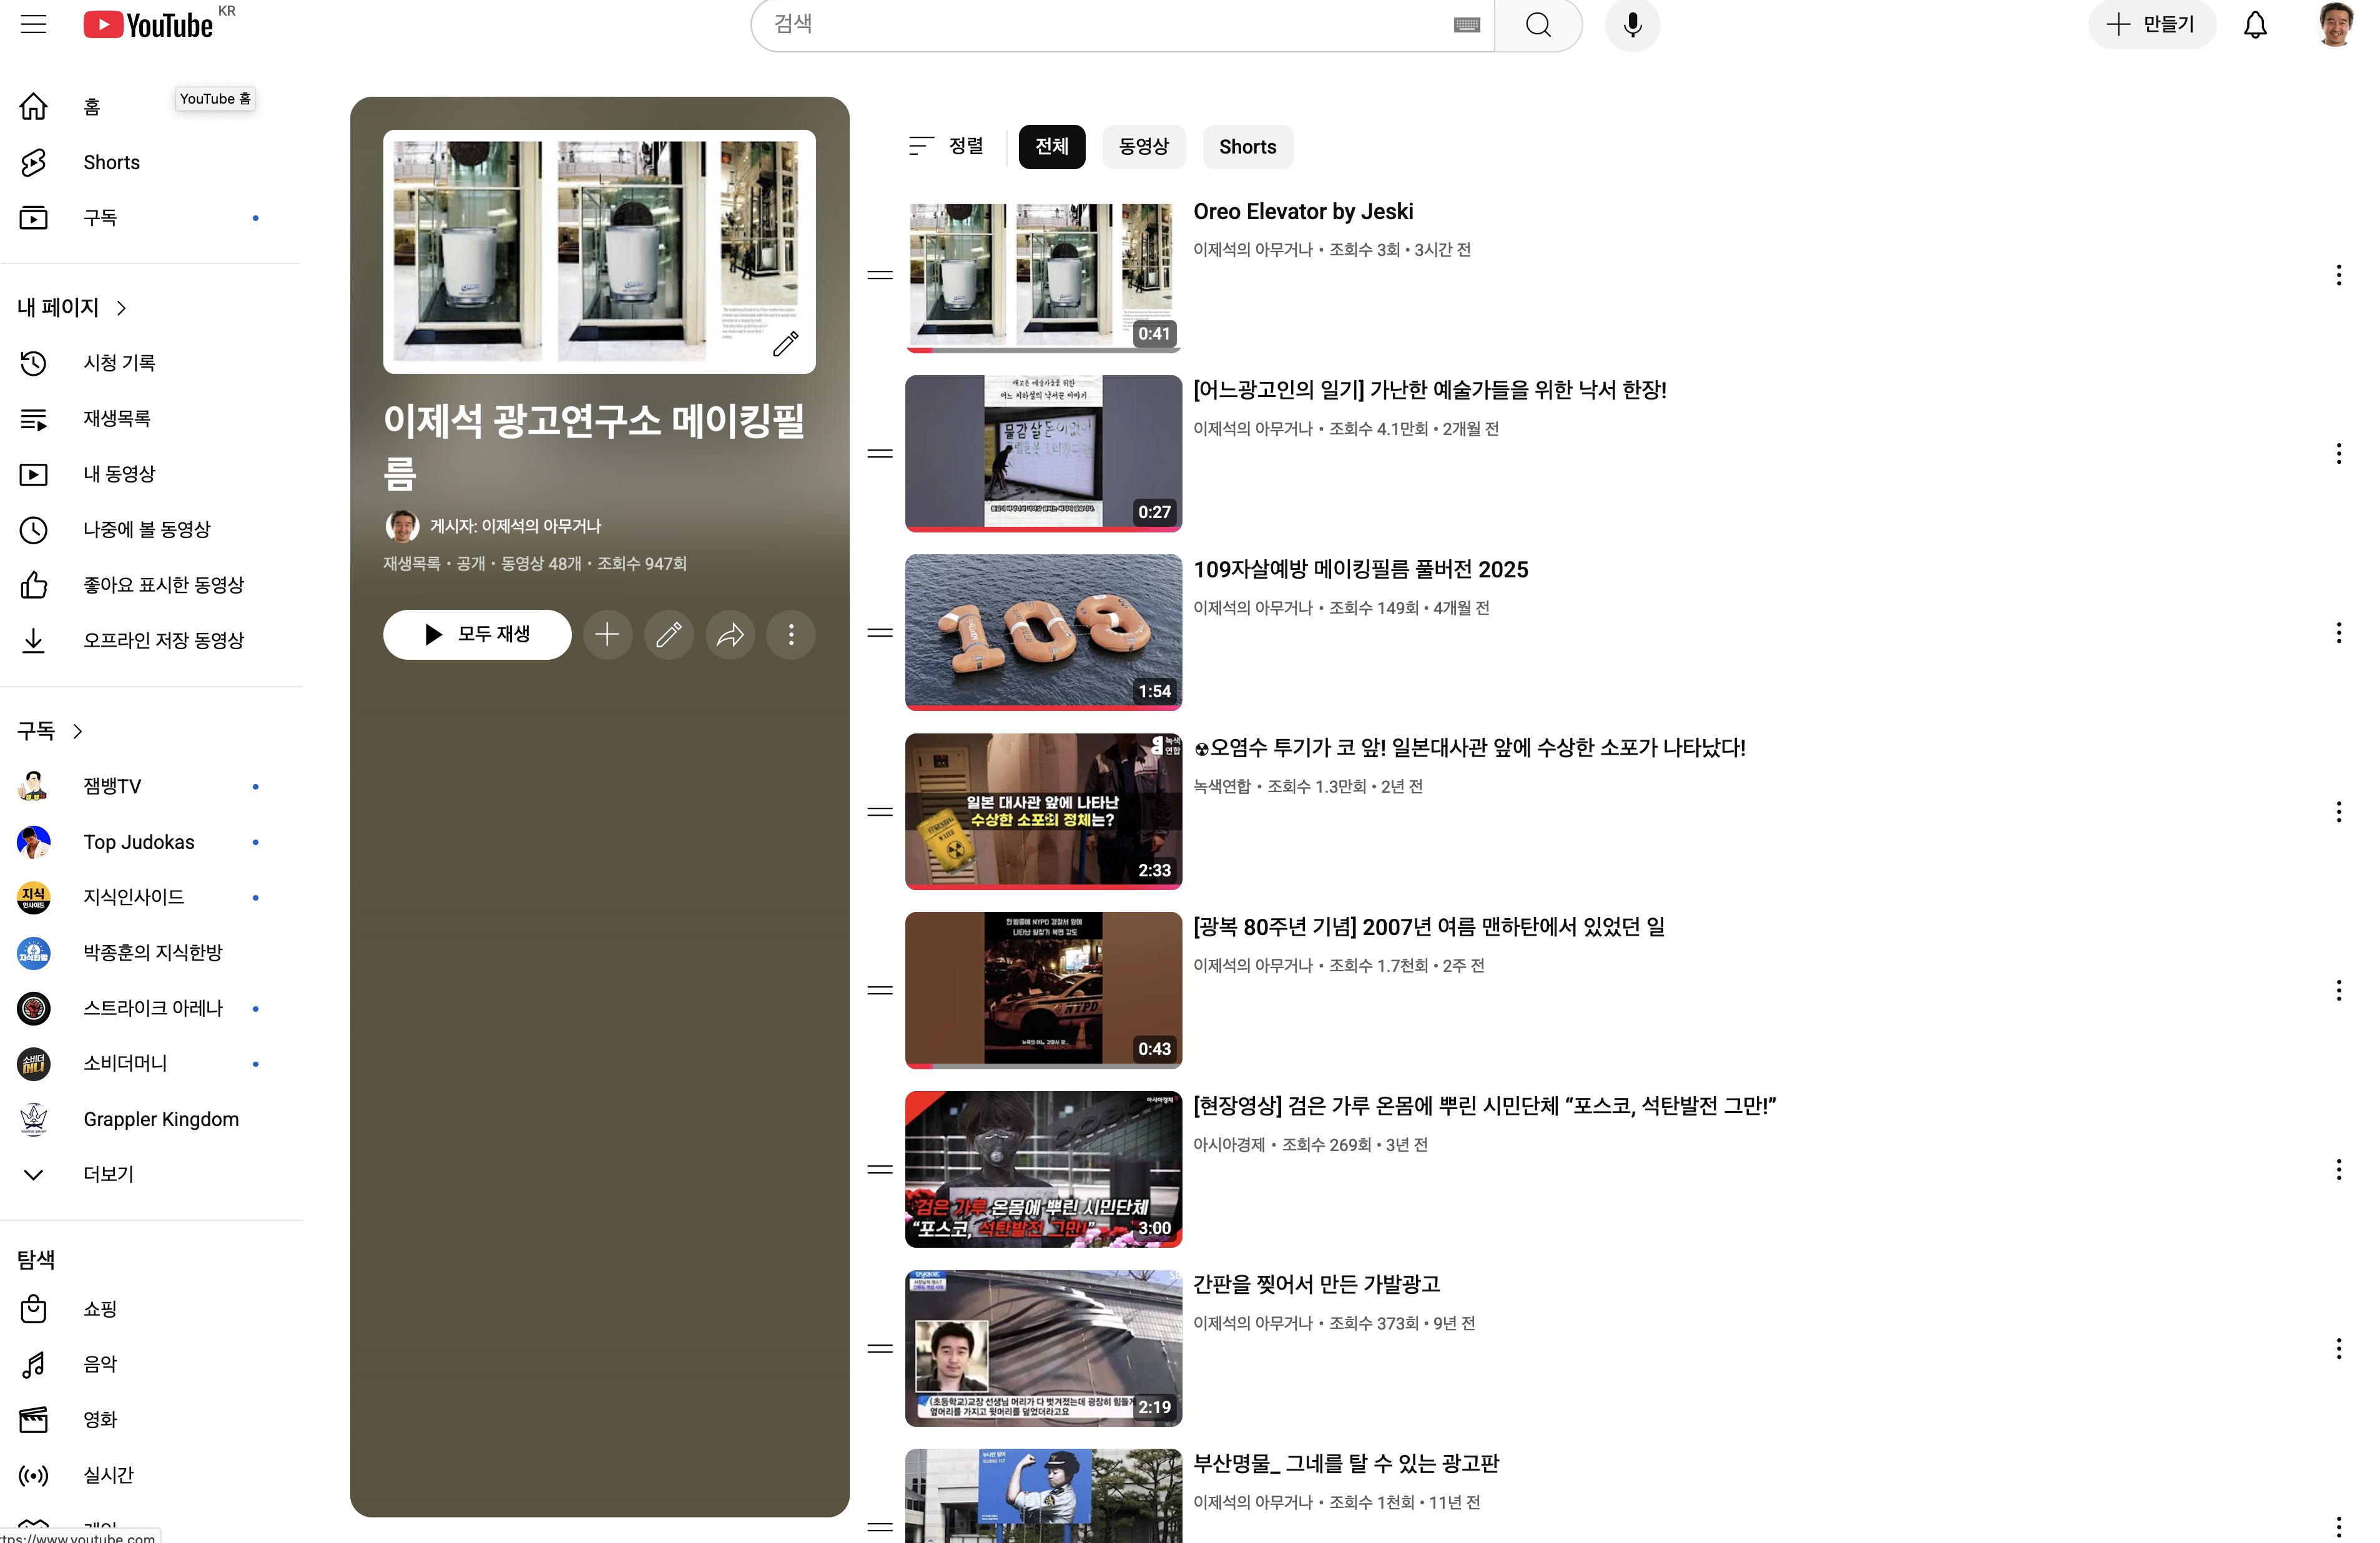Open 좋아요 표시한 동영상 liked videos
This screenshot has width=2380, height=1543.
point(150,585)
